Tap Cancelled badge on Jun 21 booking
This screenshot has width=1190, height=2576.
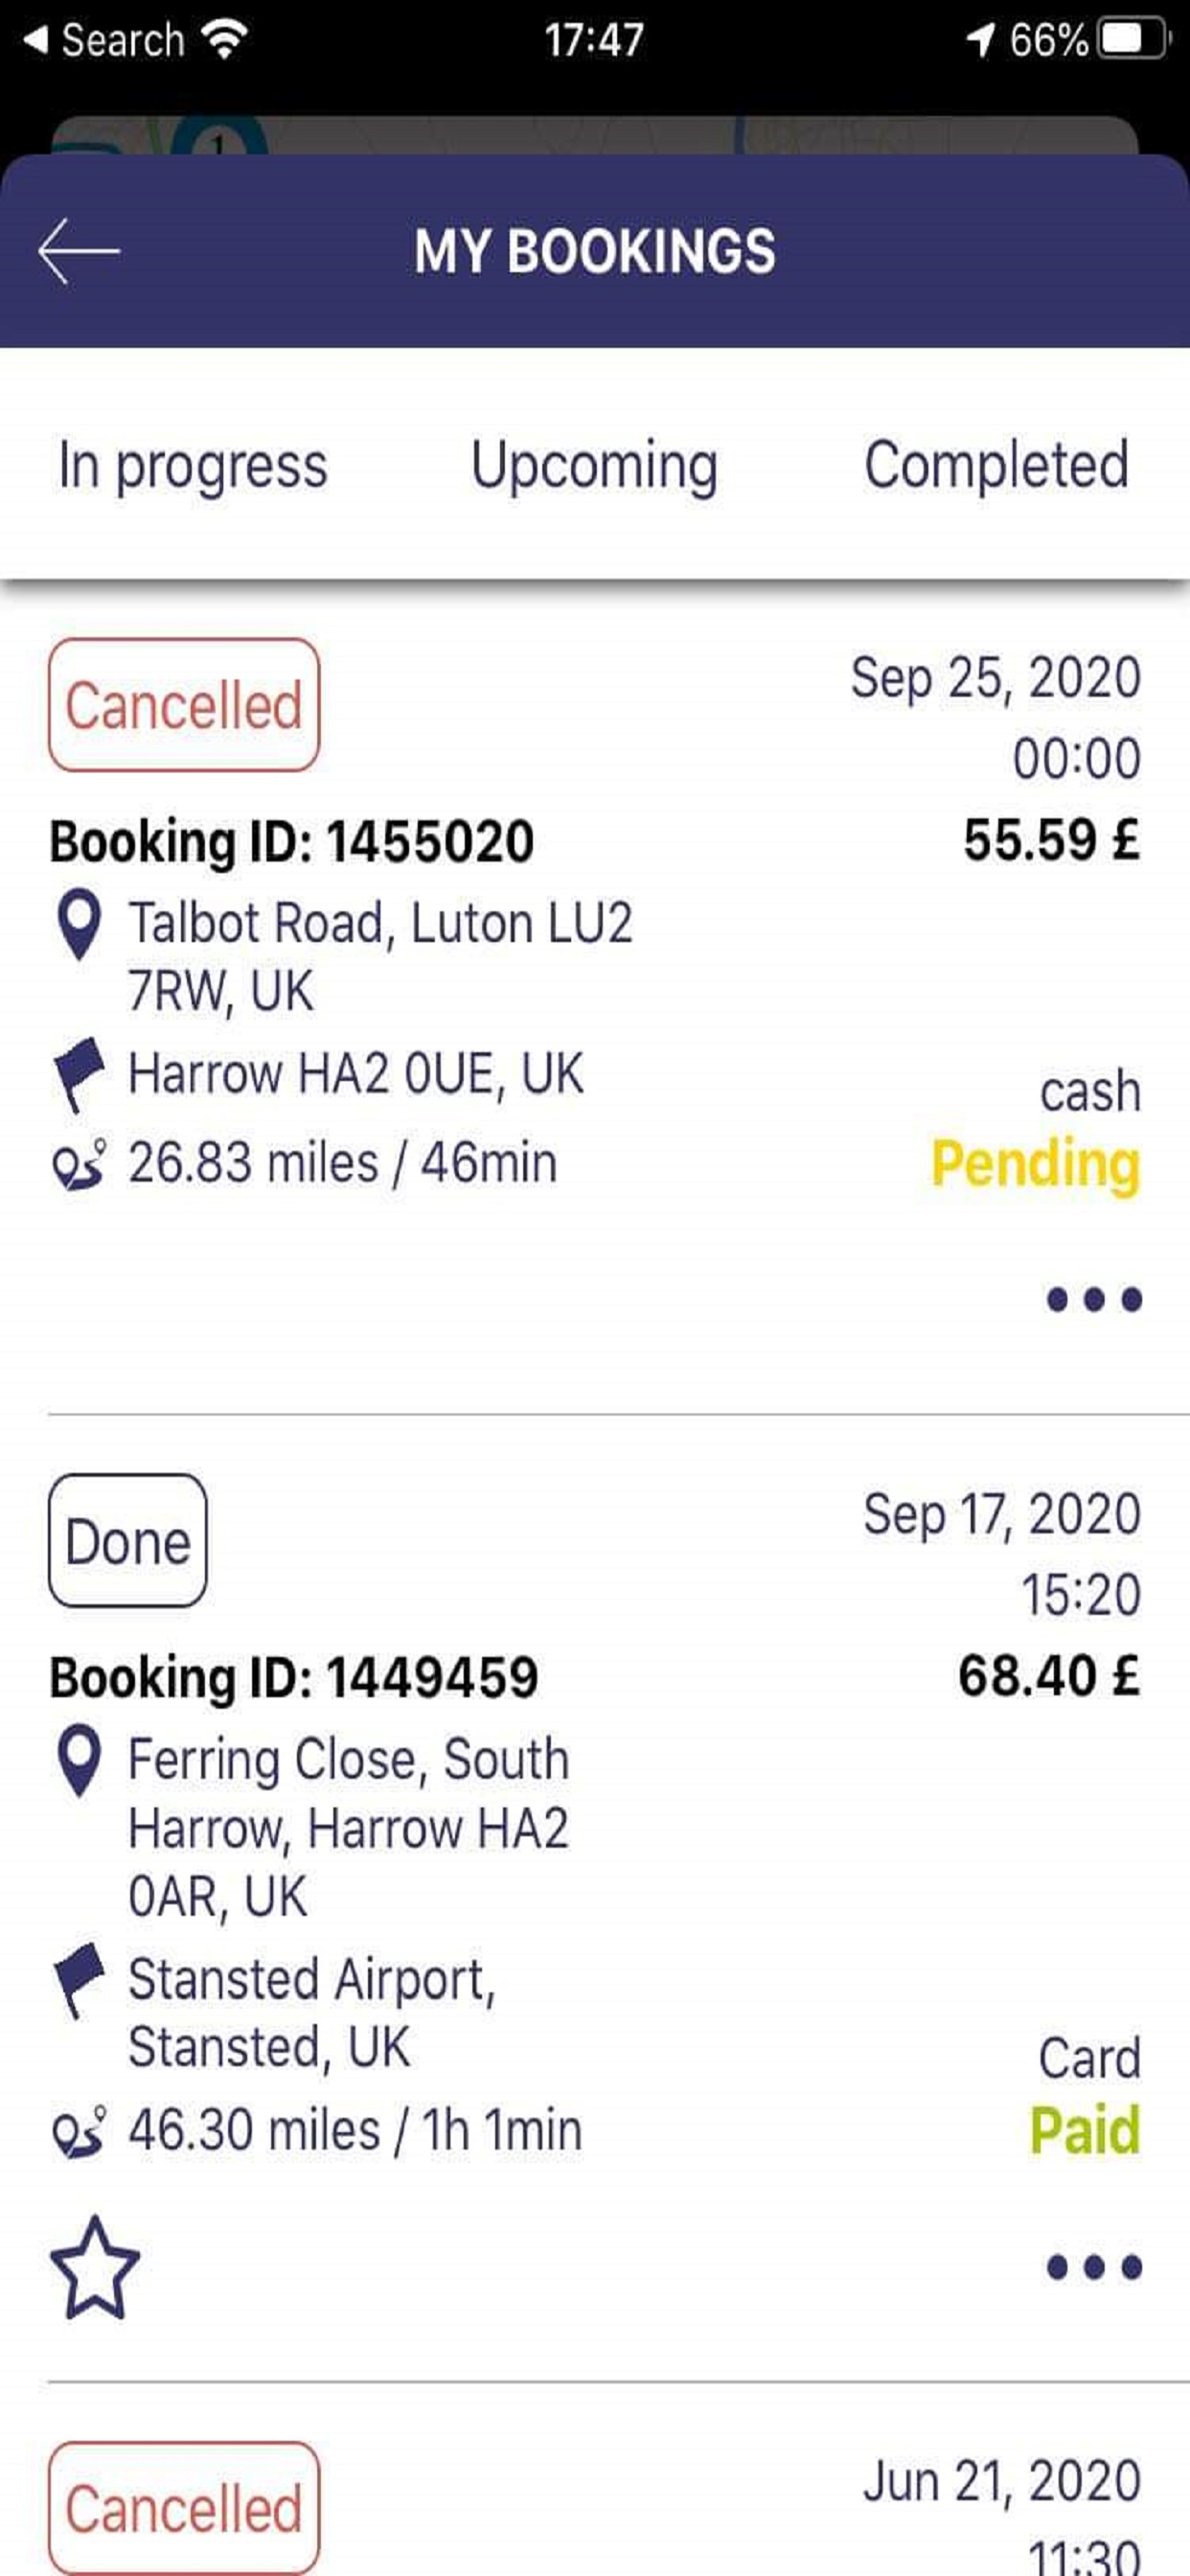[x=184, y=2507]
